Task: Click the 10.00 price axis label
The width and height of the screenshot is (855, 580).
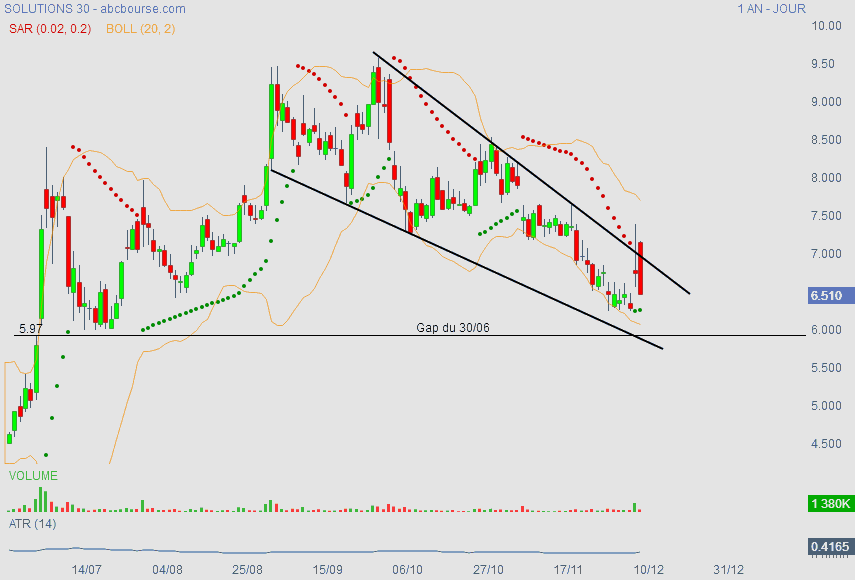Action: coord(826,26)
